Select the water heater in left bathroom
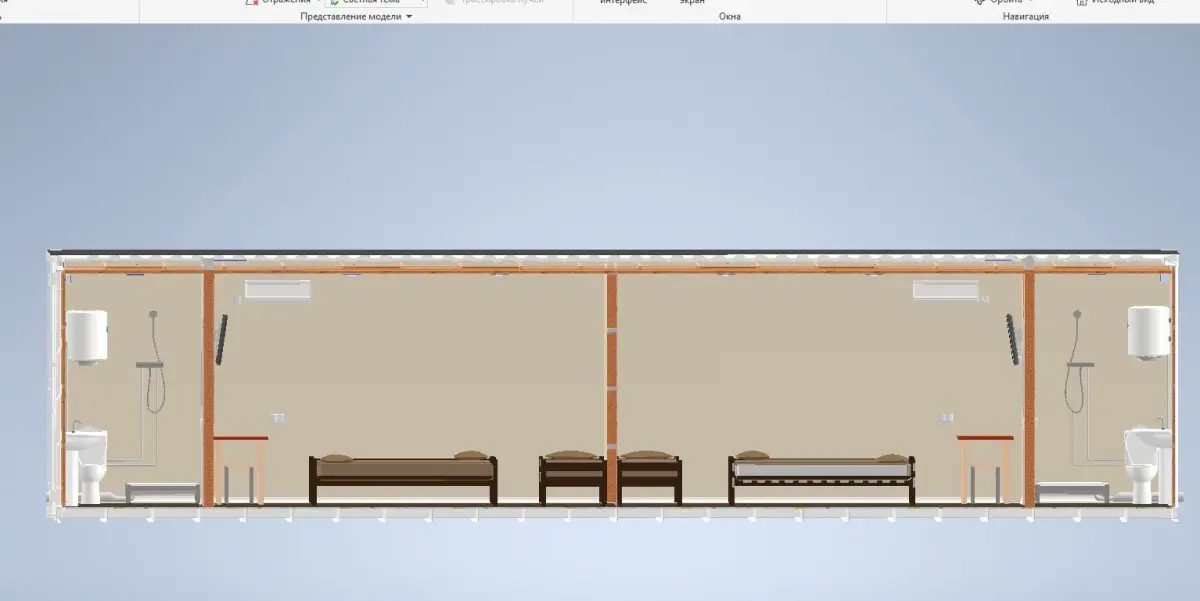 (86, 336)
